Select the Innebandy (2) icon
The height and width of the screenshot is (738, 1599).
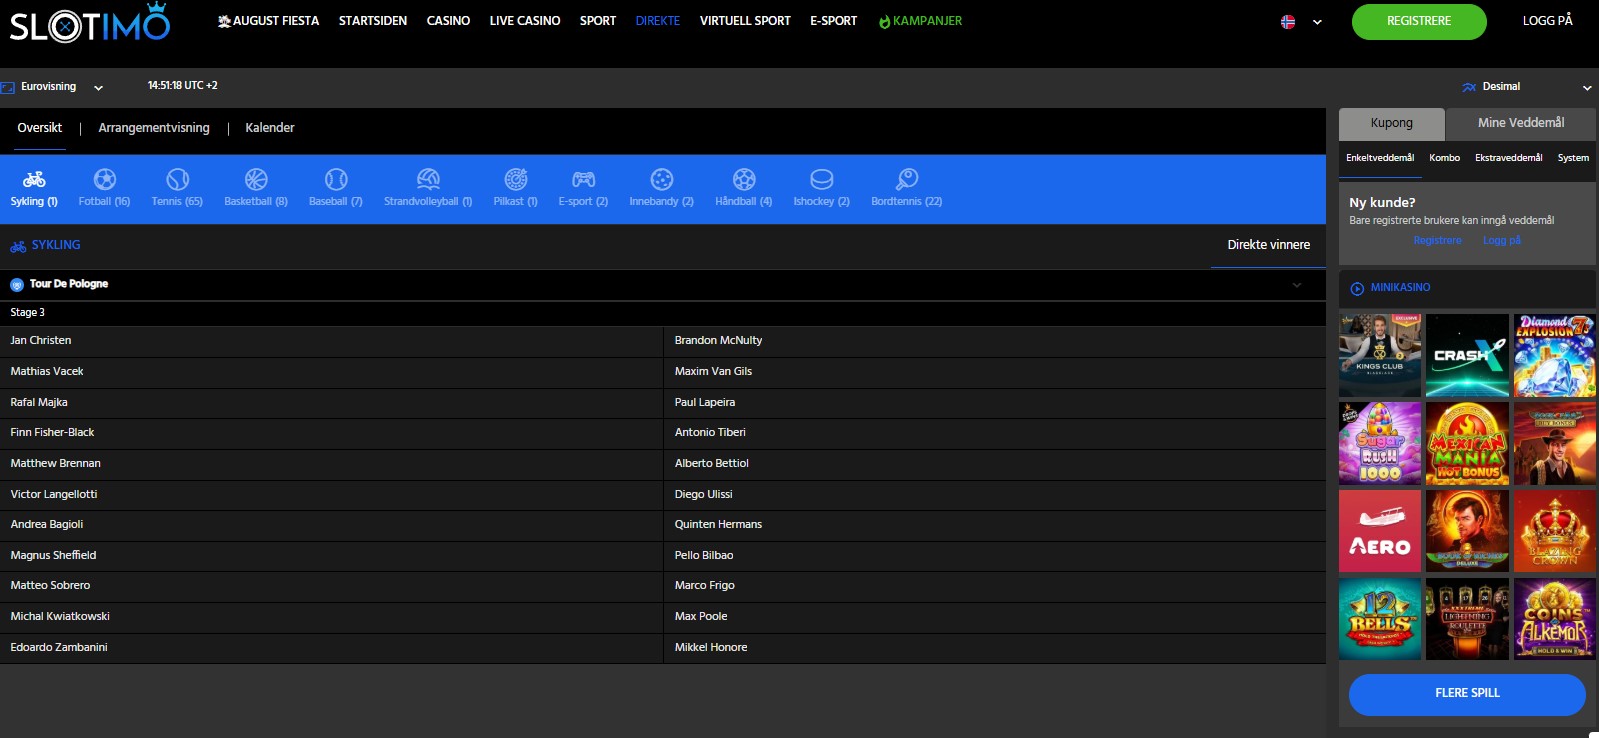coord(661,188)
